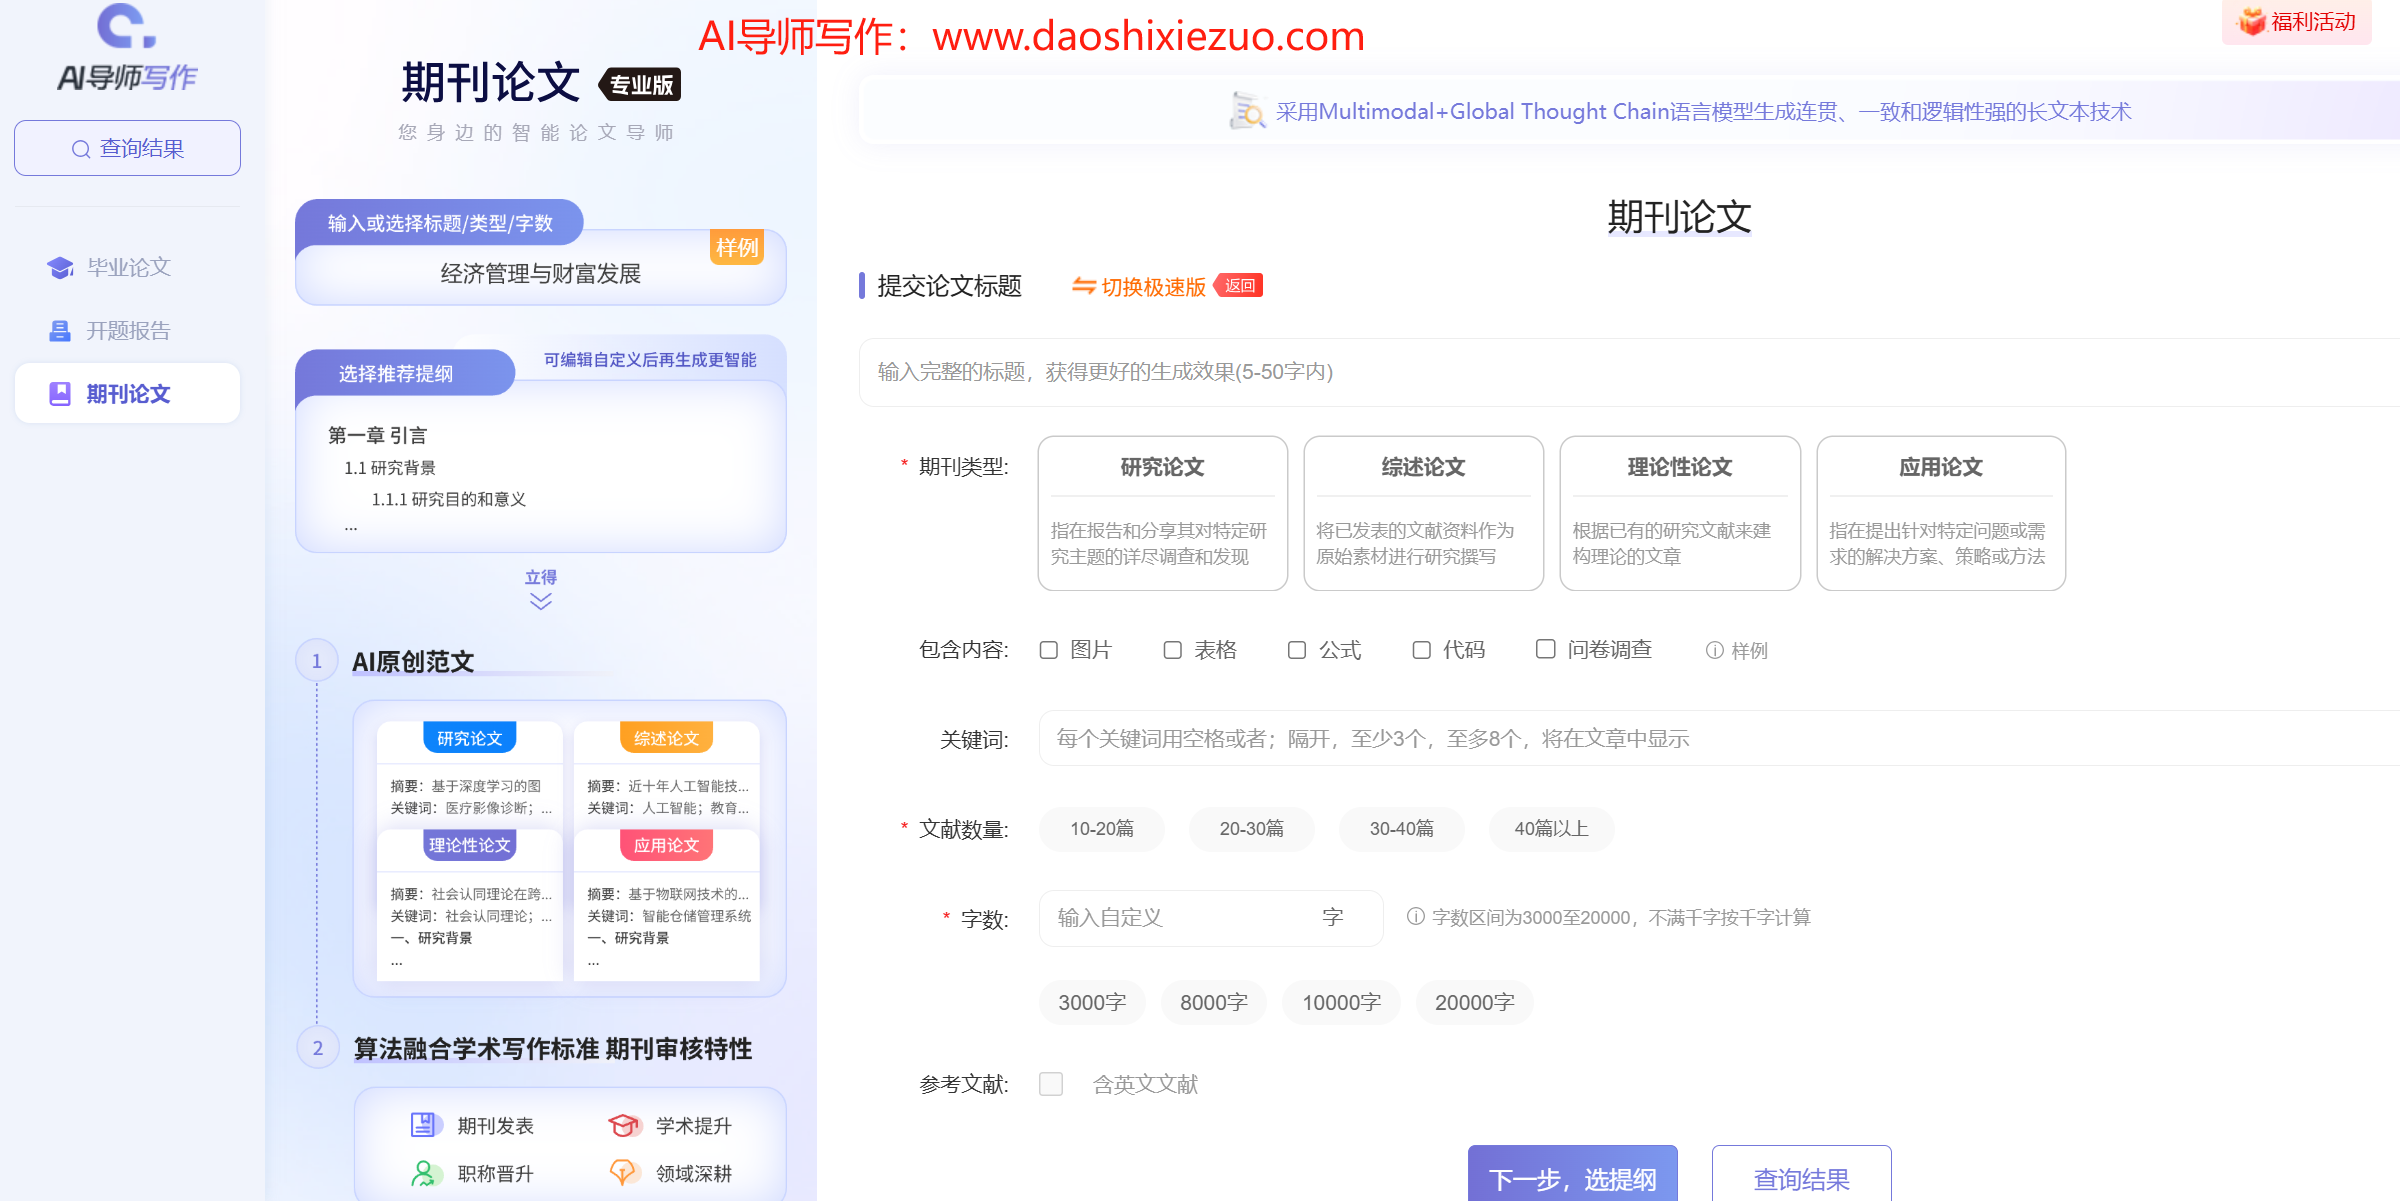The height and width of the screenshot is (1201, 2400).
Task: Focus the paper title input field
Action: coord(1629,372)
